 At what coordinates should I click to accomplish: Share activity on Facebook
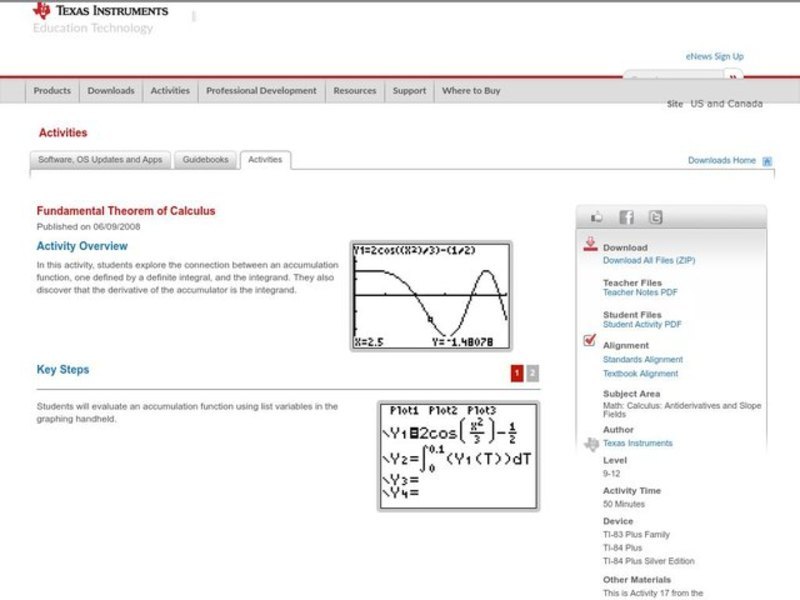tap(627, 217)
